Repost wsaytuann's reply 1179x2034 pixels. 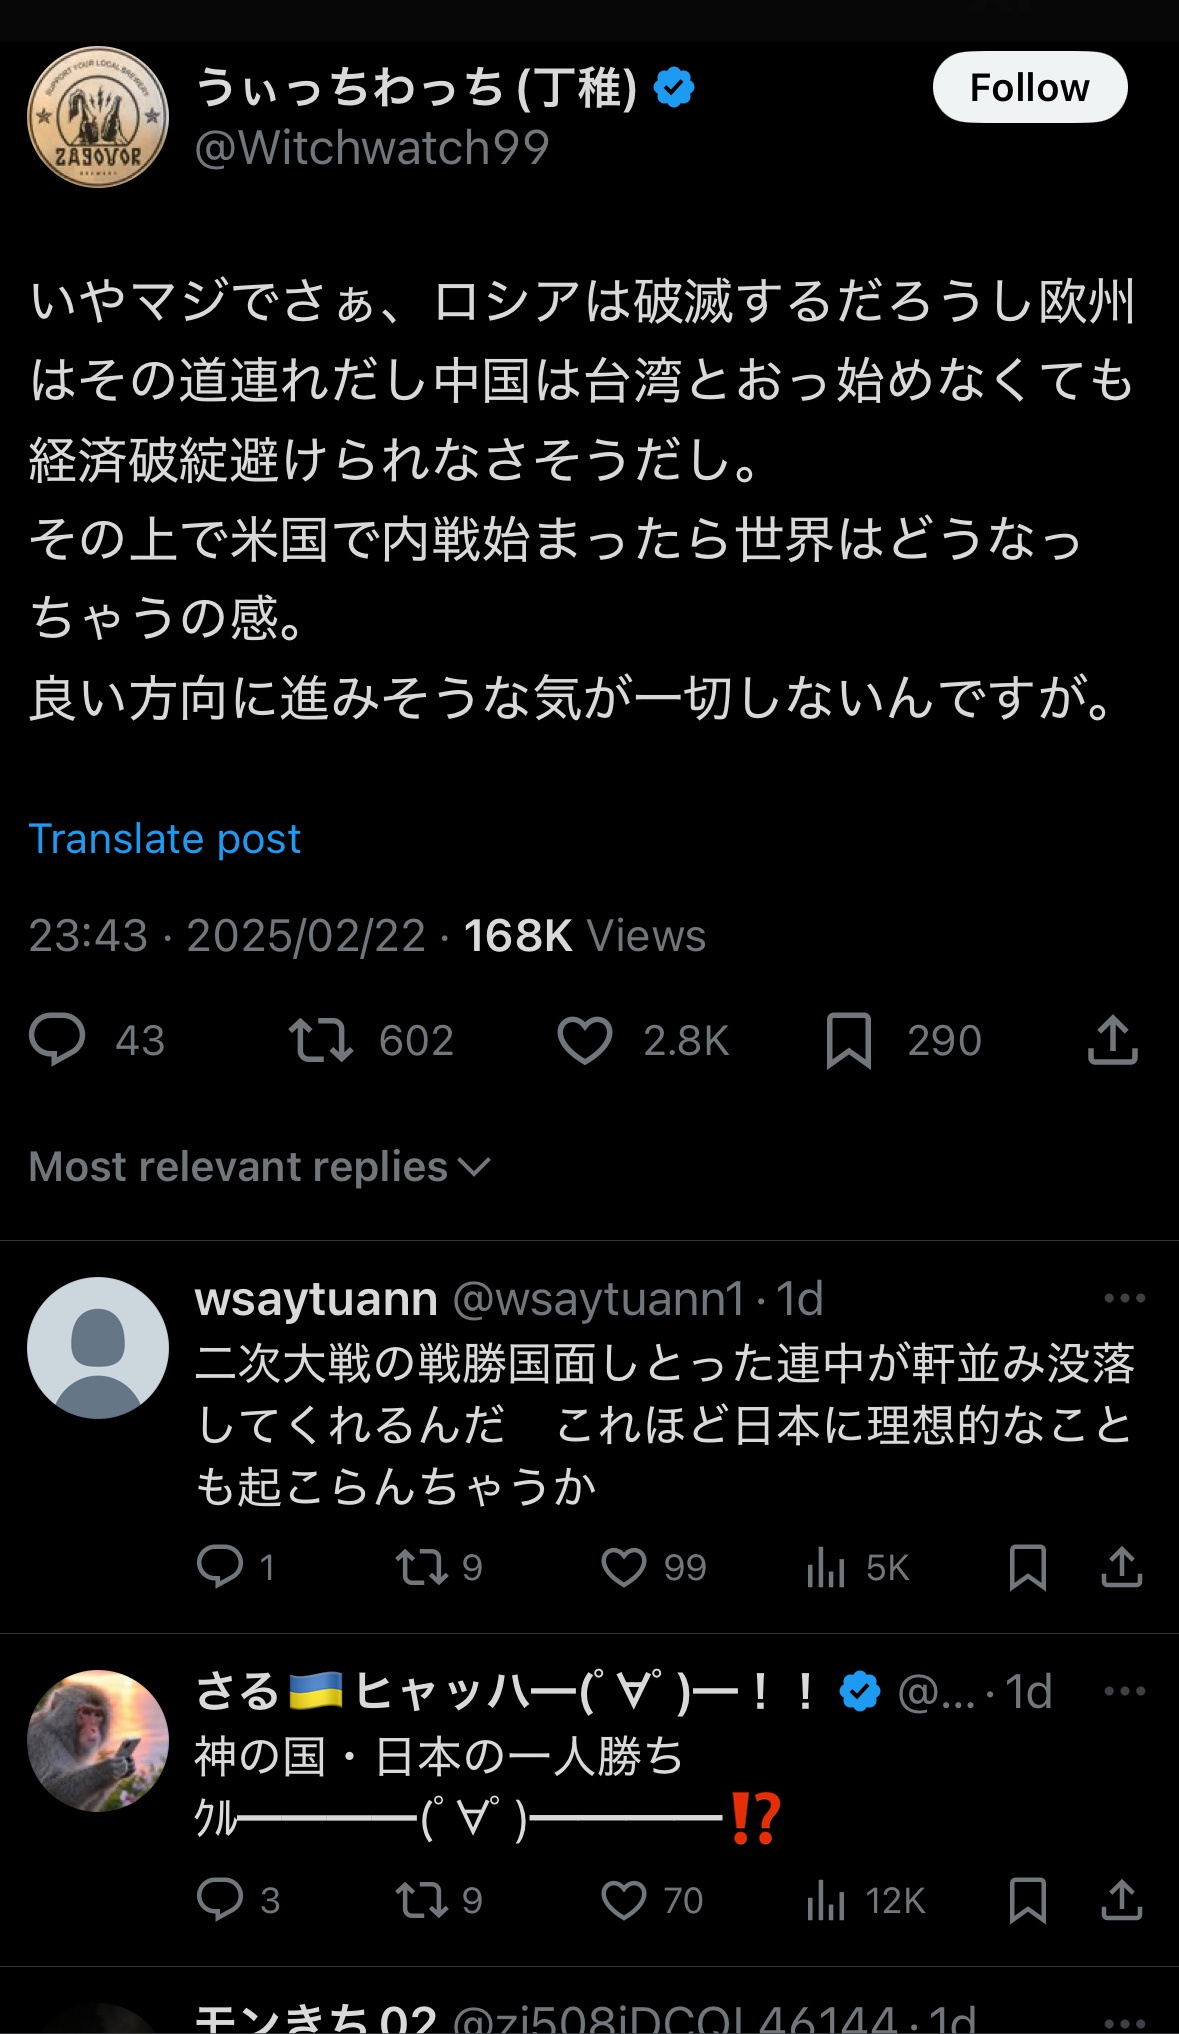pos(421,1567)
